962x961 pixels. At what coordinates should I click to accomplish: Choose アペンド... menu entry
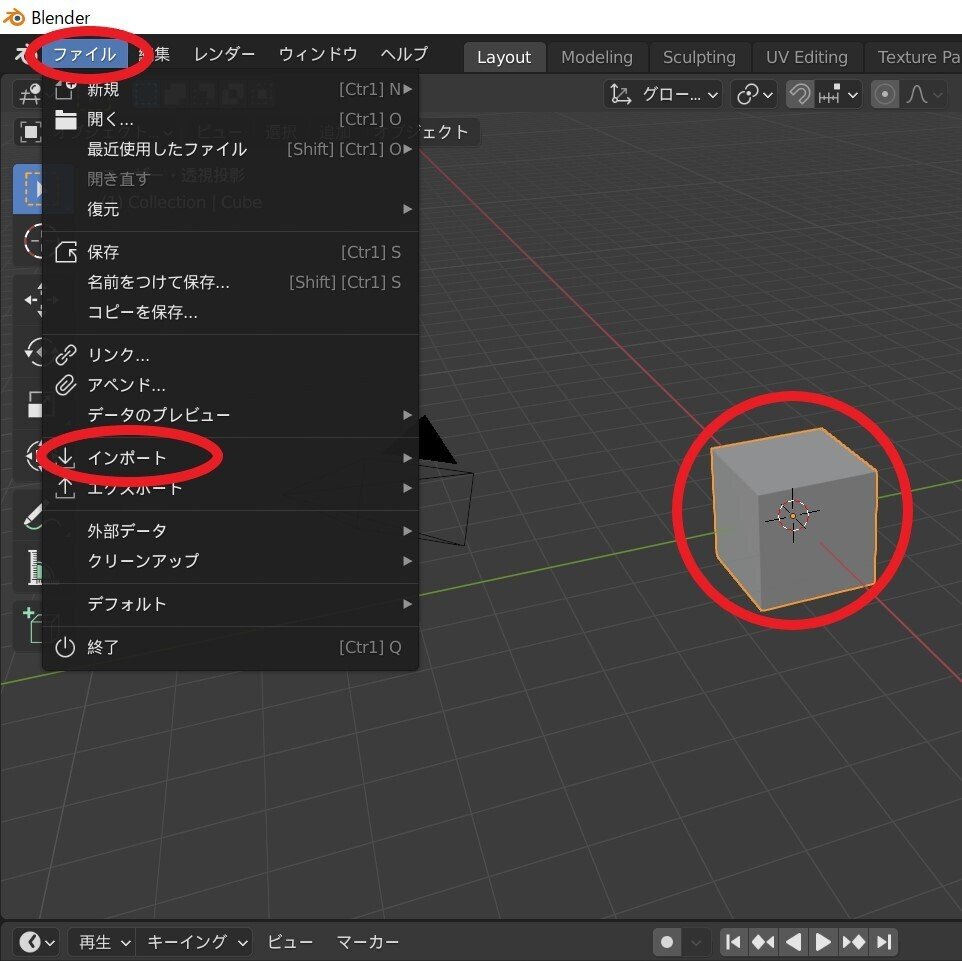(231, 385)
